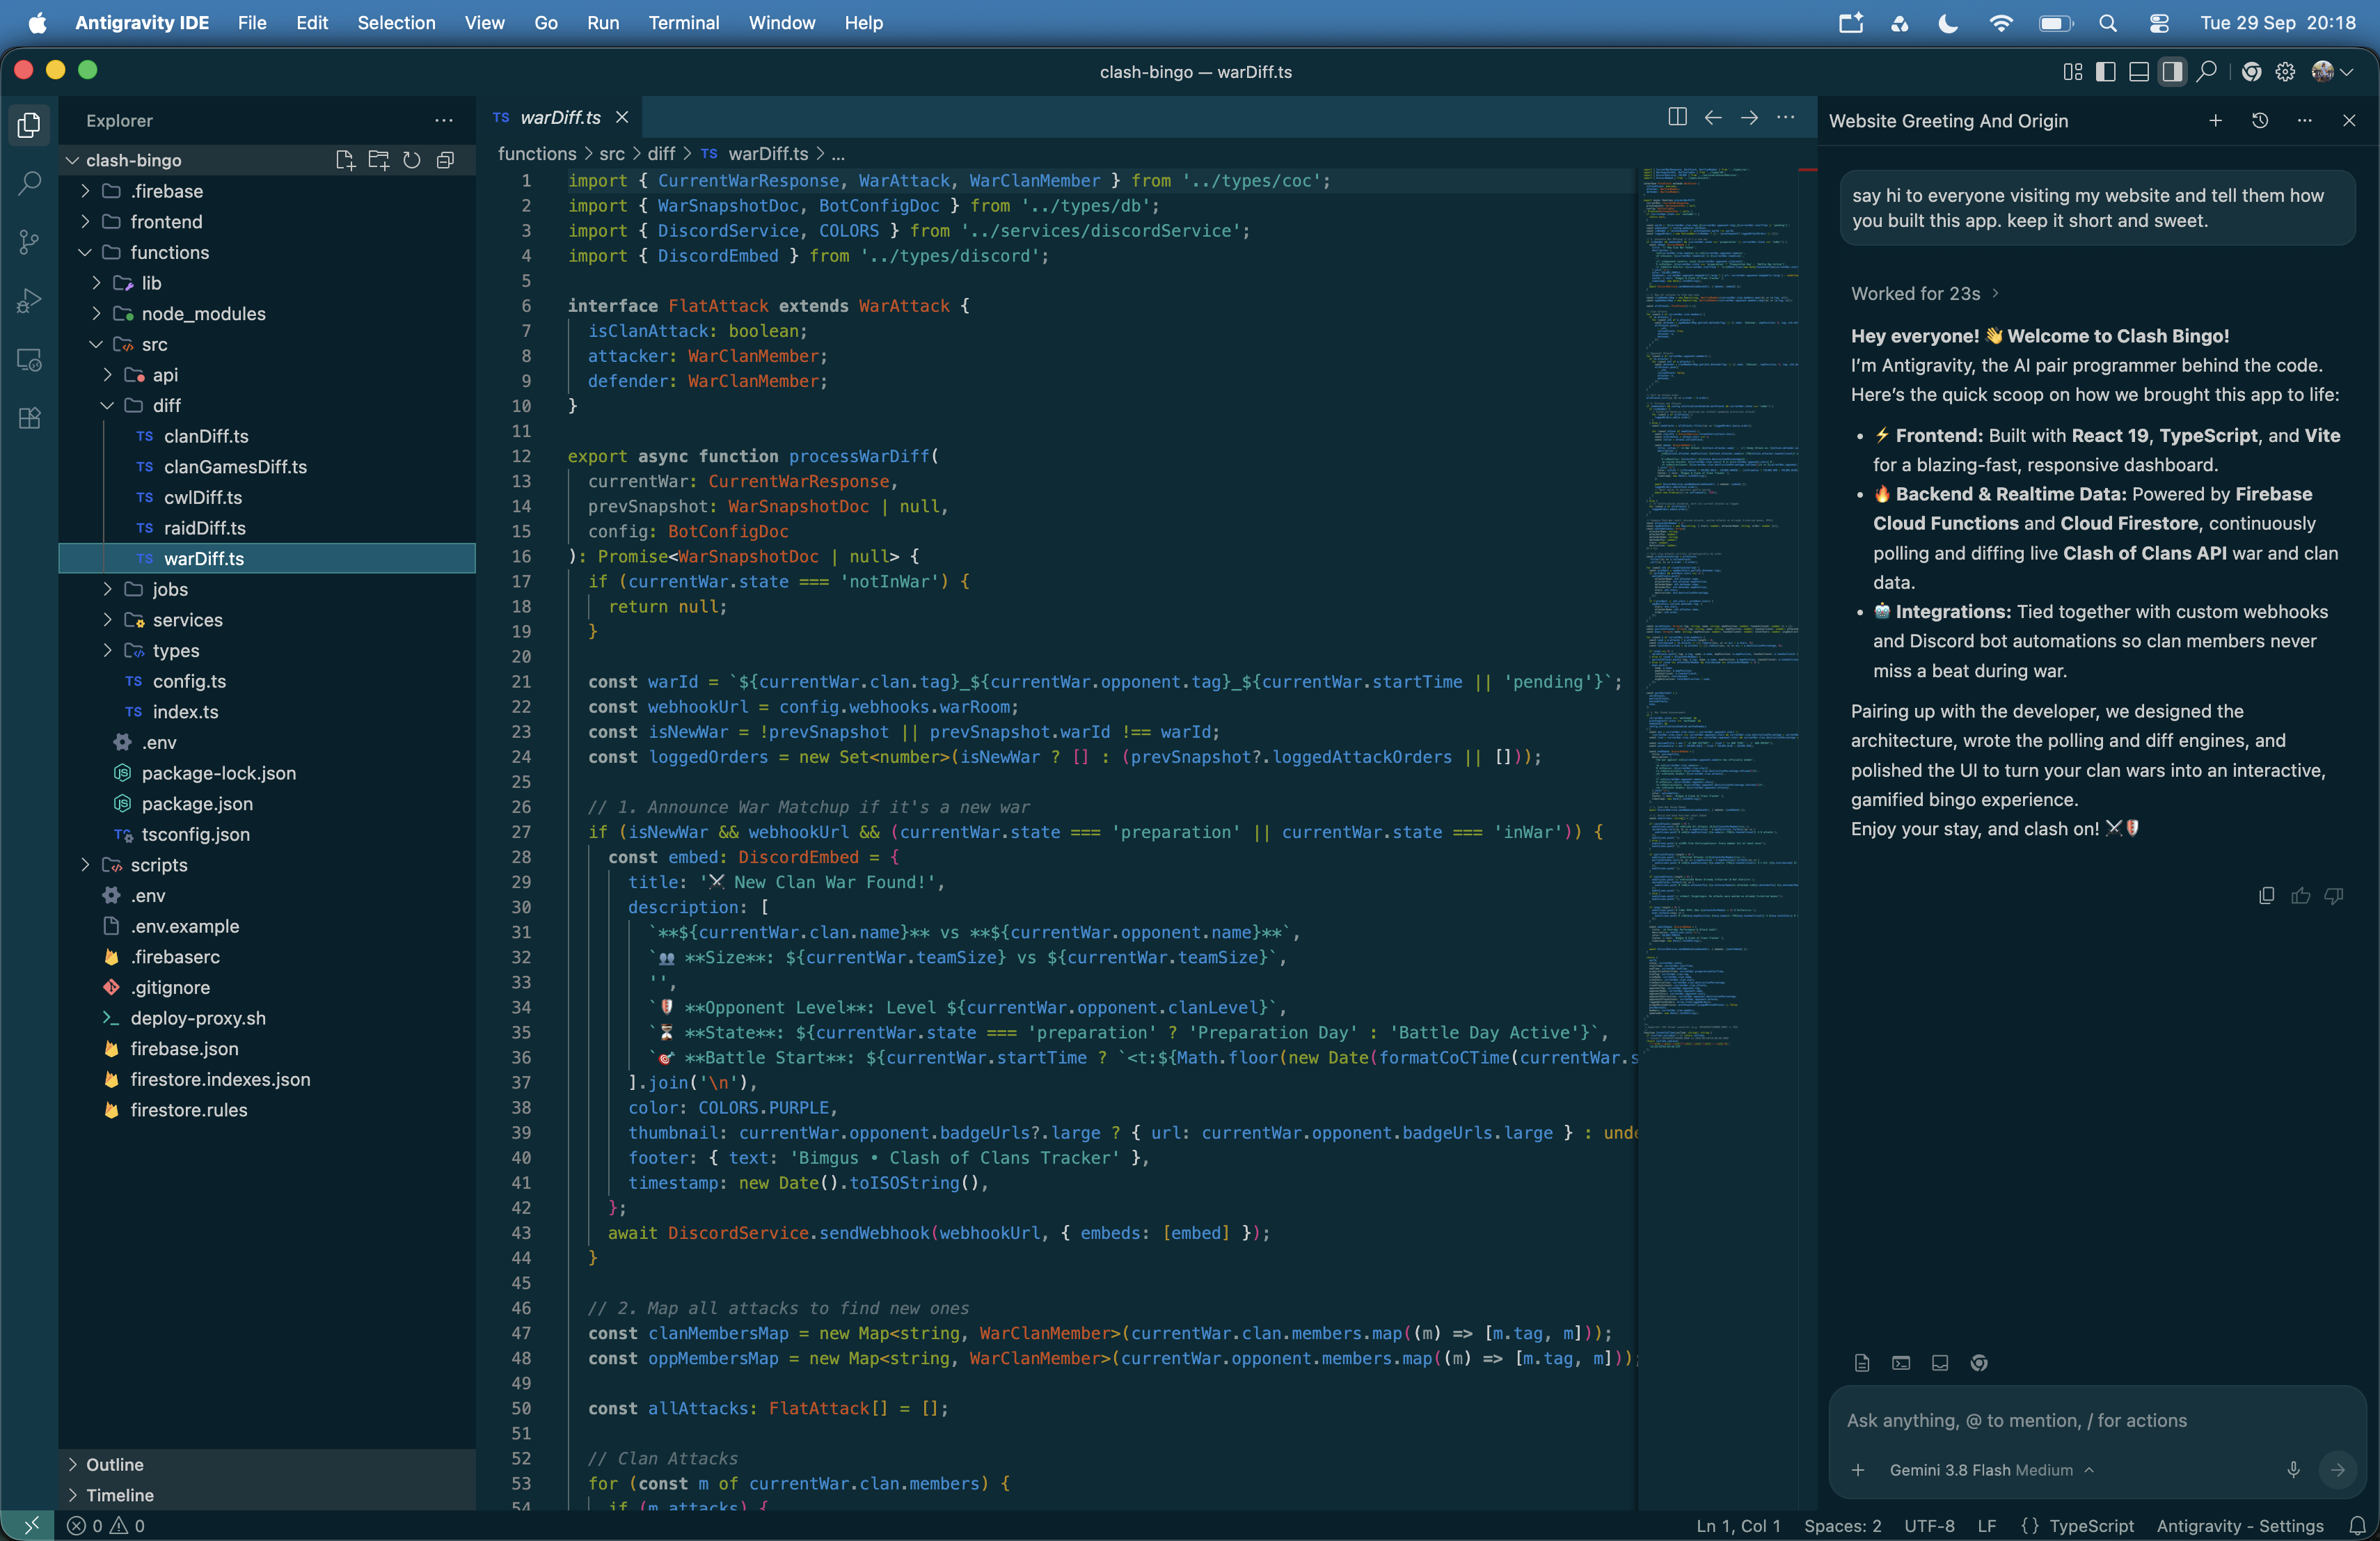Open the Terminal menu

683,22
